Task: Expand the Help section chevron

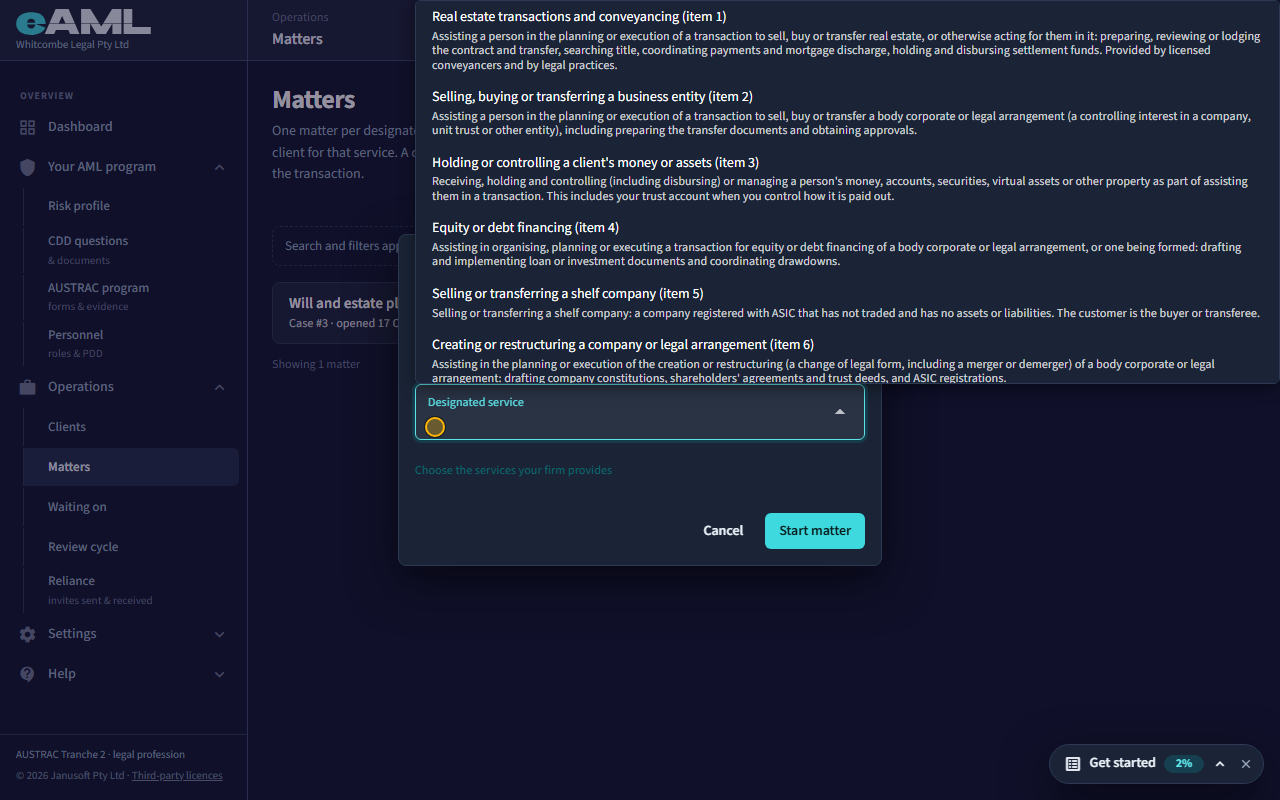Action: pyautogui.click(x=220, y=674)
